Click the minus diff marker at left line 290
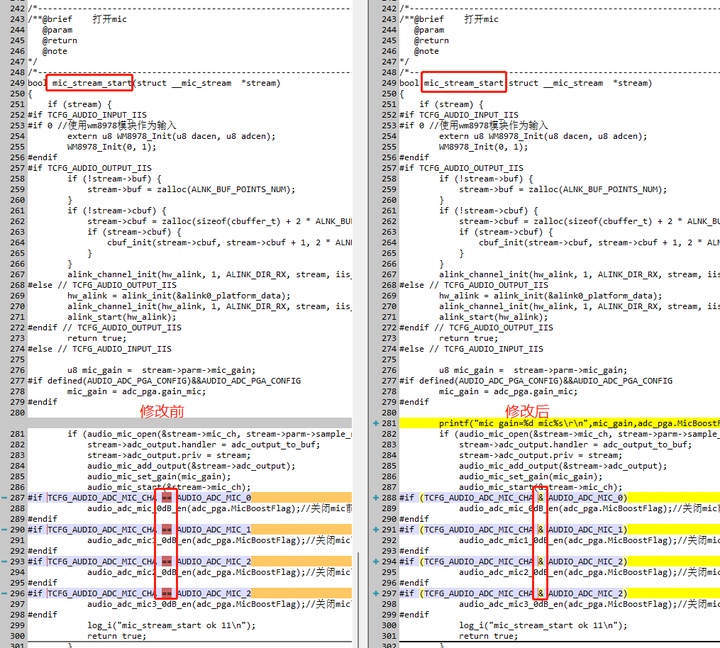 point(4,530)
